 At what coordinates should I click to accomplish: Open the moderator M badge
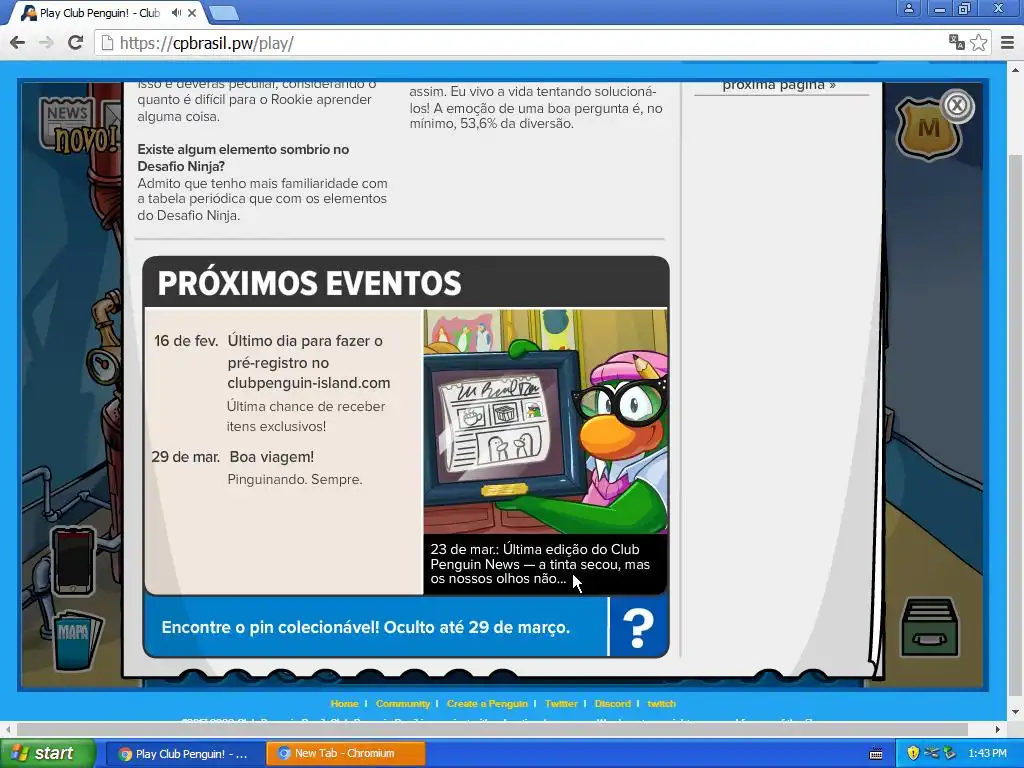pos(927,129)
